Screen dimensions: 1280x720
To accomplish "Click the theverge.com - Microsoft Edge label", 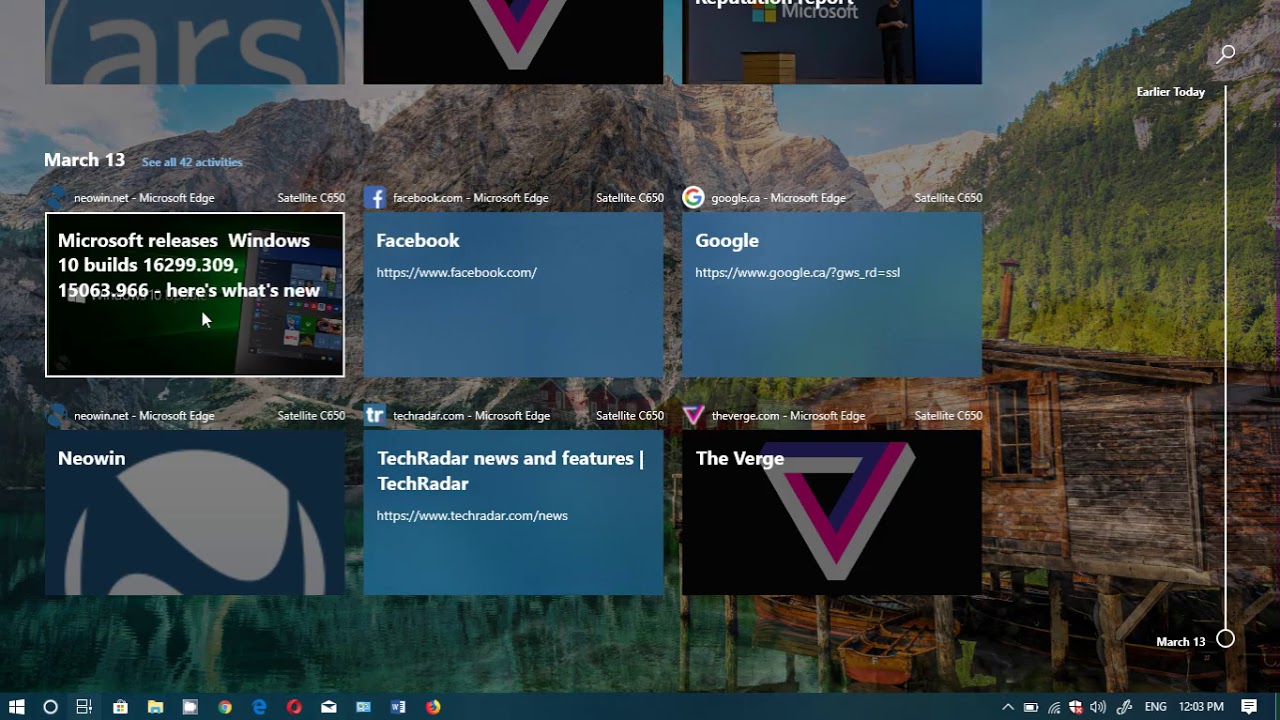I will point(788,416).
